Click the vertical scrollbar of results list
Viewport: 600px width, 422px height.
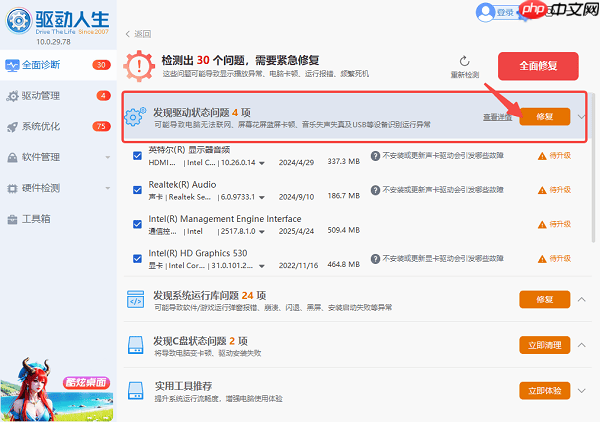tap(593, 167)
